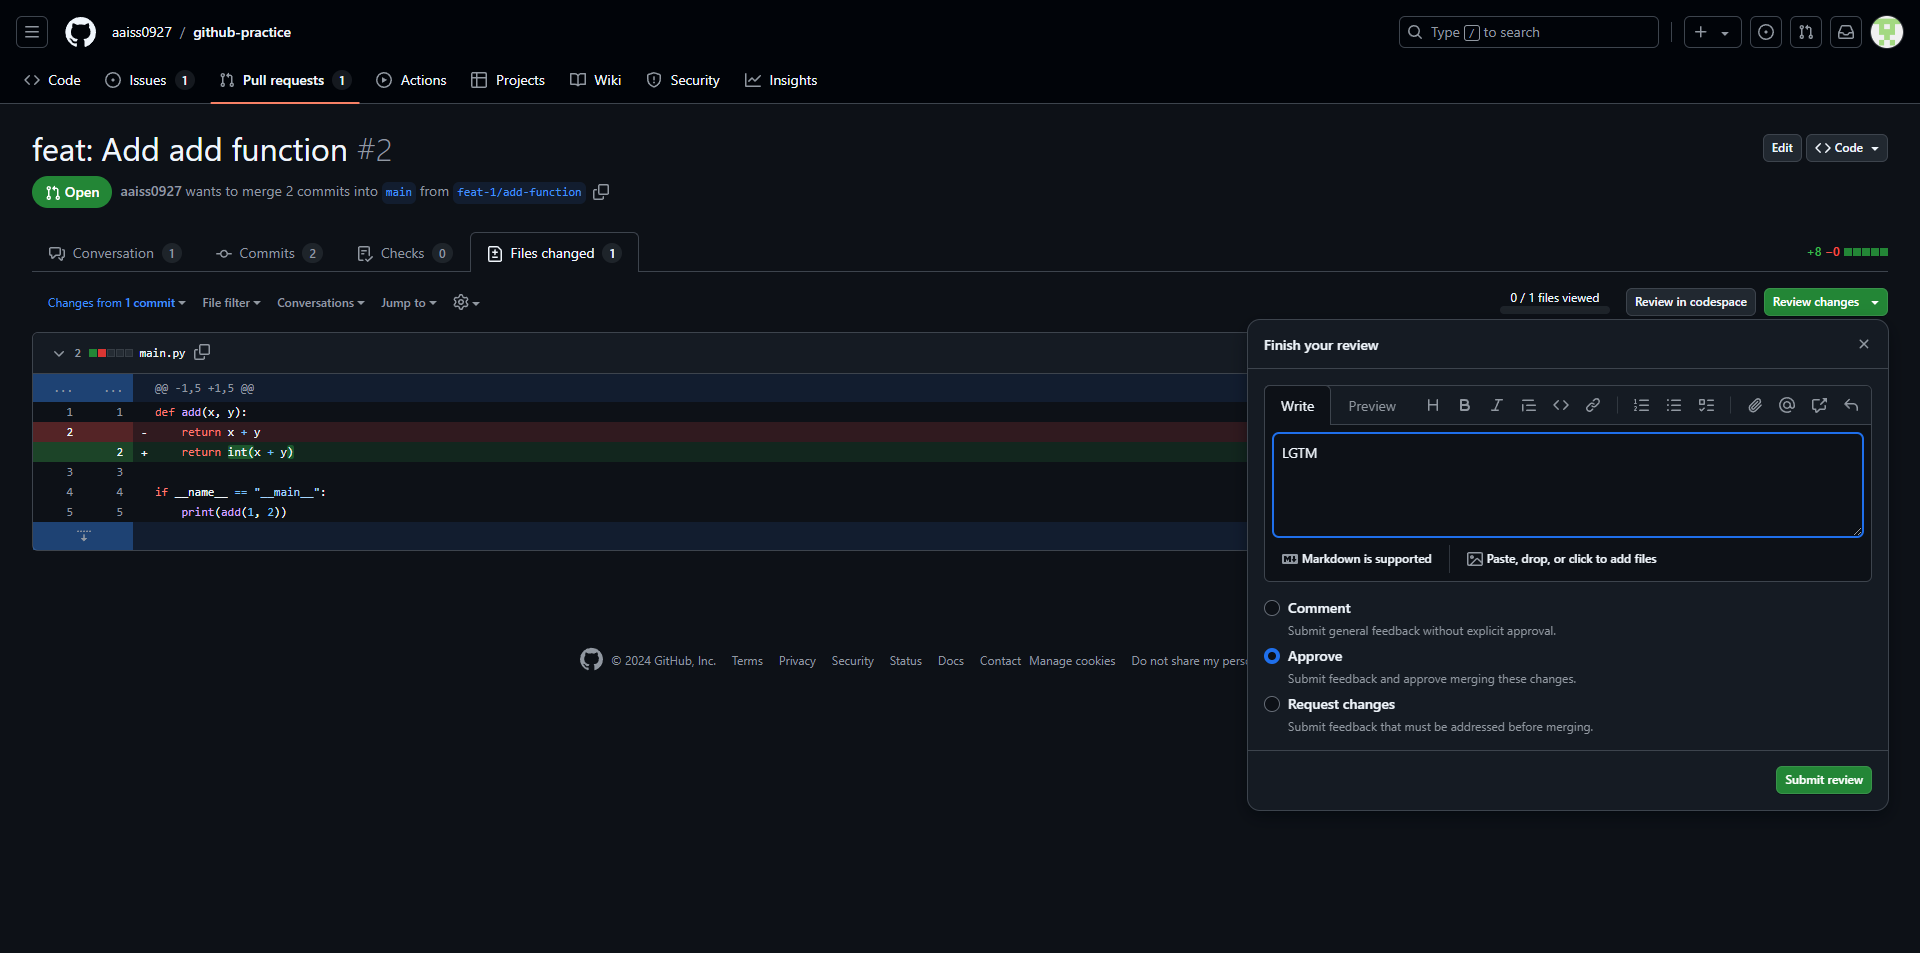Image resolution: width=1920 pixels, height=953 pixels.
Task: Insert a saved reply icon
Action: coord(1851,405)
